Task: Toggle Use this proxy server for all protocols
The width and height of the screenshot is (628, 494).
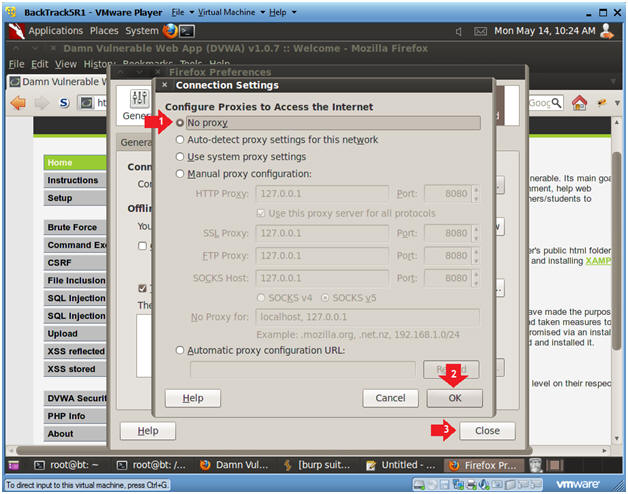Action: tap(261, 213)
